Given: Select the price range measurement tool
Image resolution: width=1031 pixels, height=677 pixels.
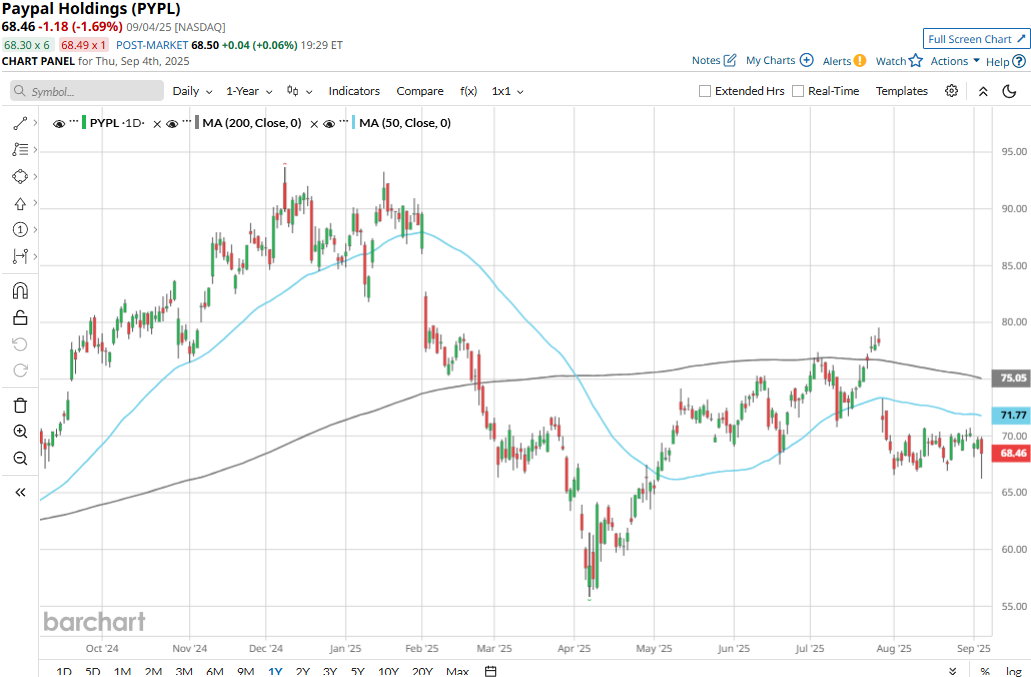Looking at the screenshot, I should 20,256.
